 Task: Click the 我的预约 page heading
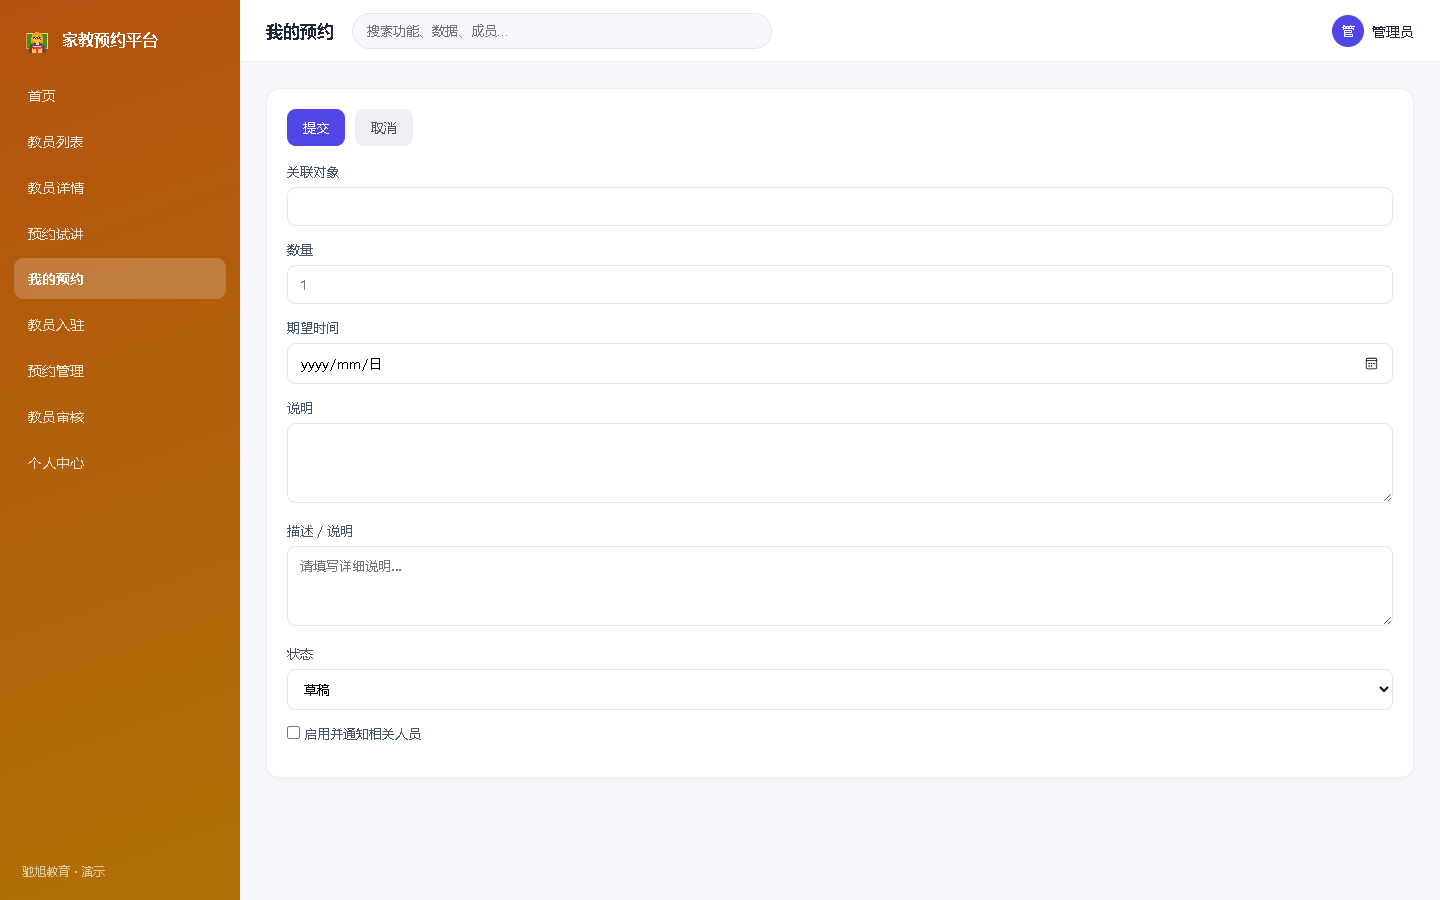point(300,32)
